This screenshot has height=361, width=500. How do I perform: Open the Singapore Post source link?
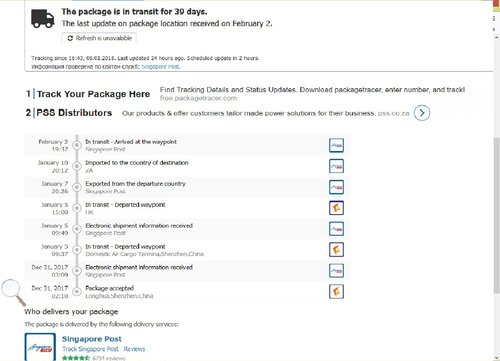(x=161, y=66)
